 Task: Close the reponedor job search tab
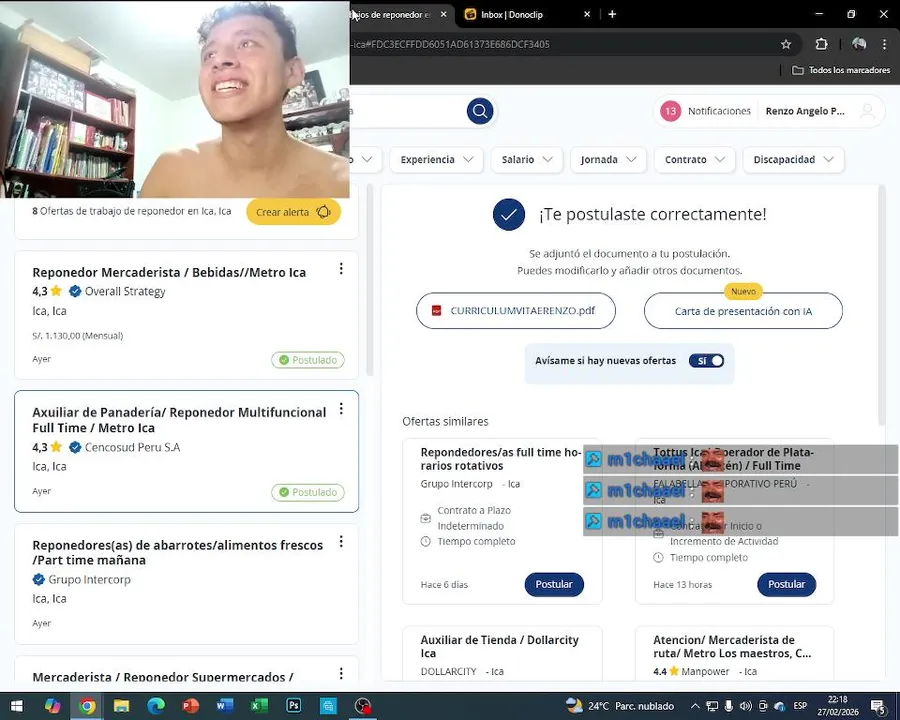[x=443, y=14]
